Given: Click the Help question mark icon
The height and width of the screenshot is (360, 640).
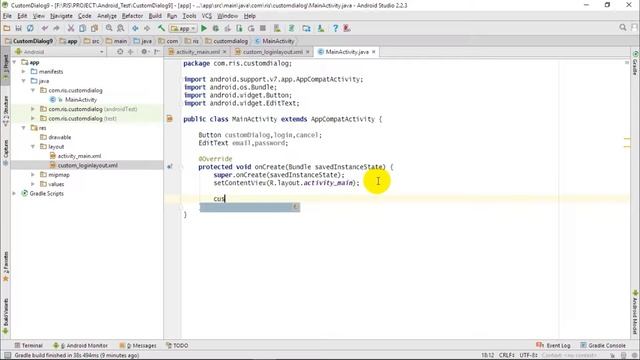Looking at the screenshot, I should click(x=335, y=28).
